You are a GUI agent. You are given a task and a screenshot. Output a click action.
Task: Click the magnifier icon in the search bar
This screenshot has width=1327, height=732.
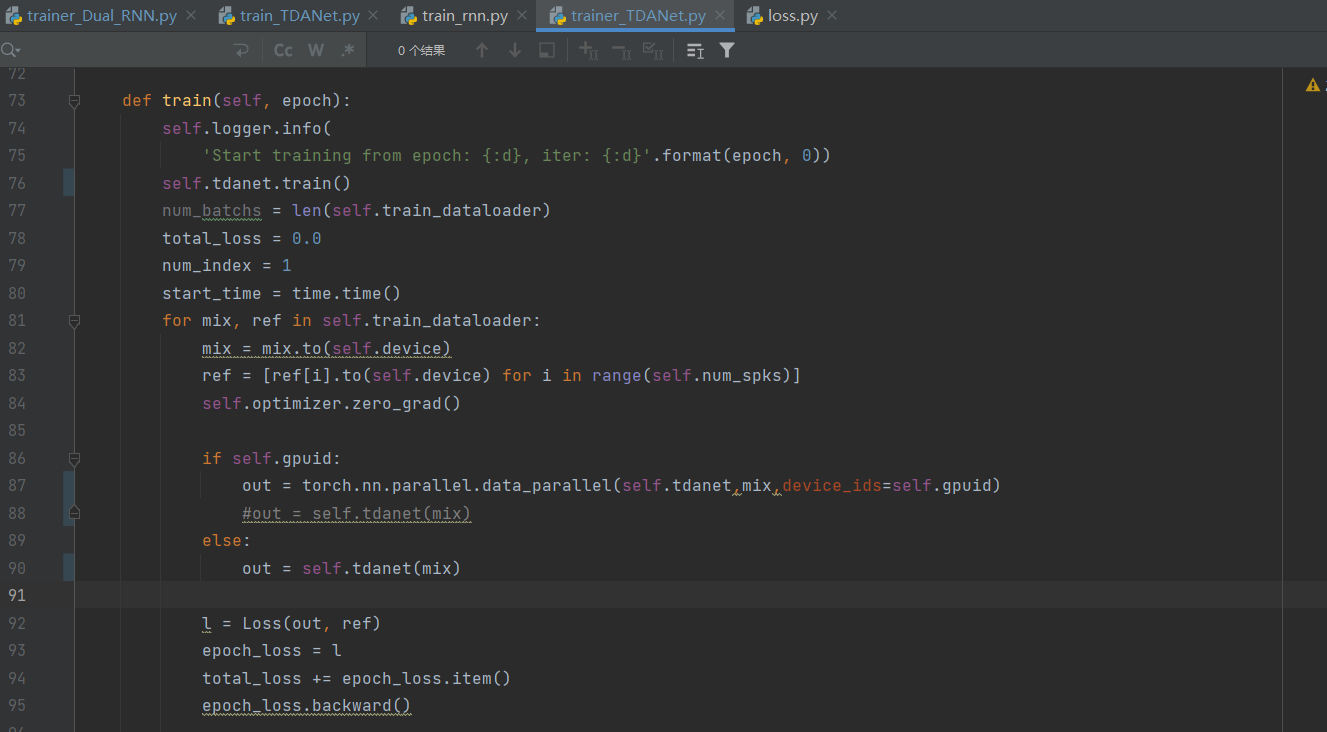pos(10,49)
